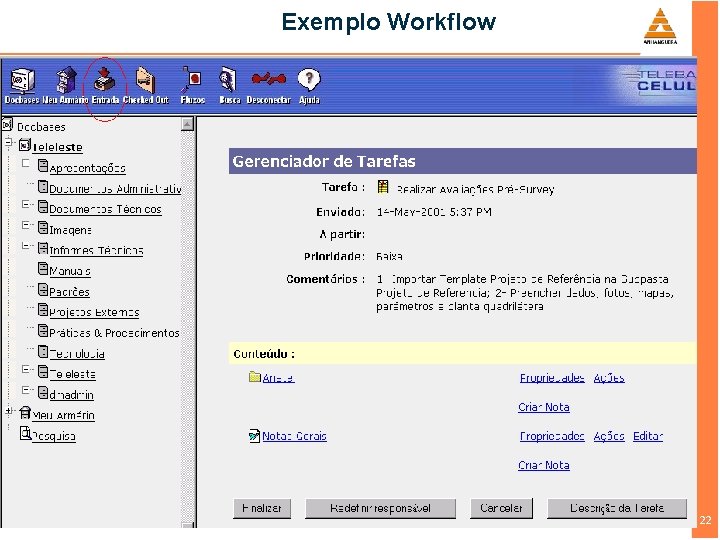Click the Tecnologia cabinet icon
This screenshot has height=540, width=720.
(x=43, y=351)
